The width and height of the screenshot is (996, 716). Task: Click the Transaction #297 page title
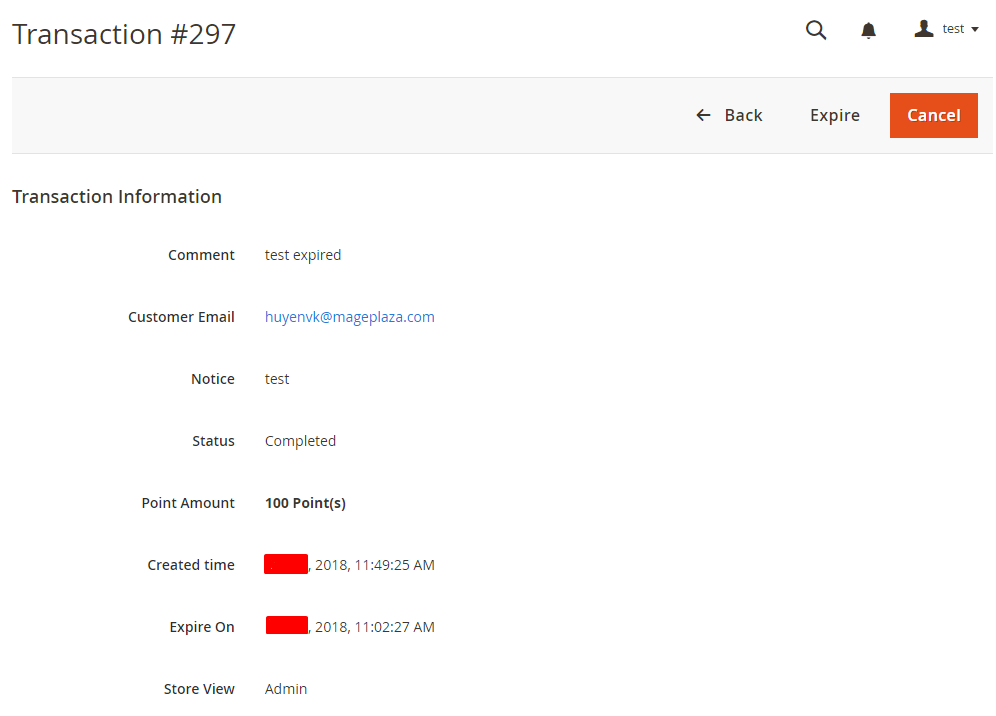click(124, 34)
